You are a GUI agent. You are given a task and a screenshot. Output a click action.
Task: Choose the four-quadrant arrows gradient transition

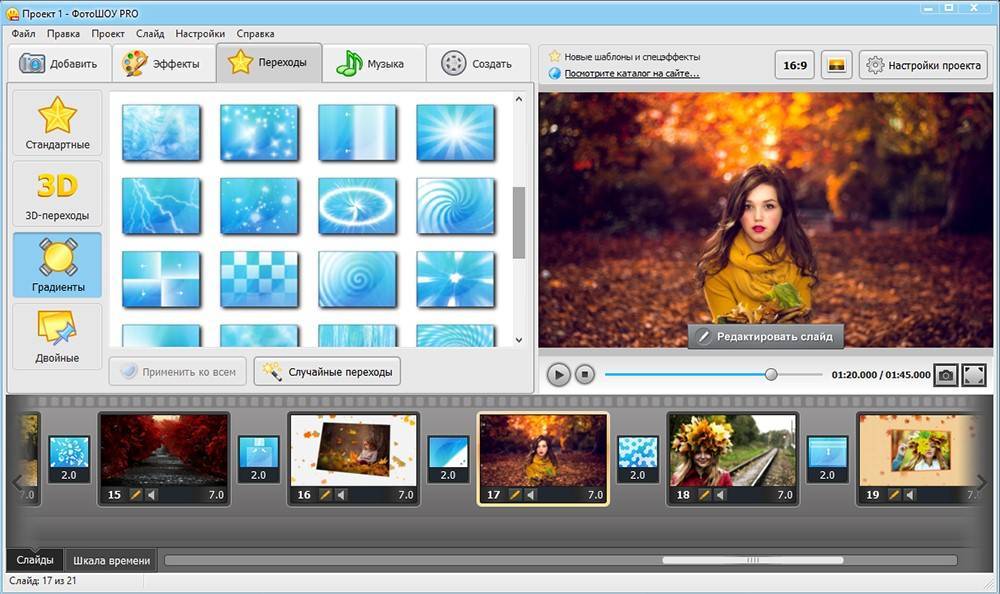tap(161, 279)
